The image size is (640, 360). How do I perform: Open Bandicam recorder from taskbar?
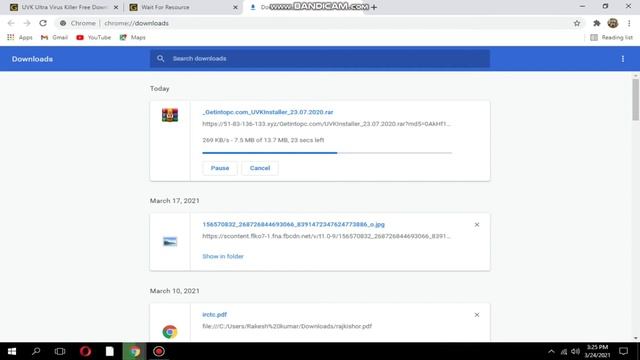(159, 351)
